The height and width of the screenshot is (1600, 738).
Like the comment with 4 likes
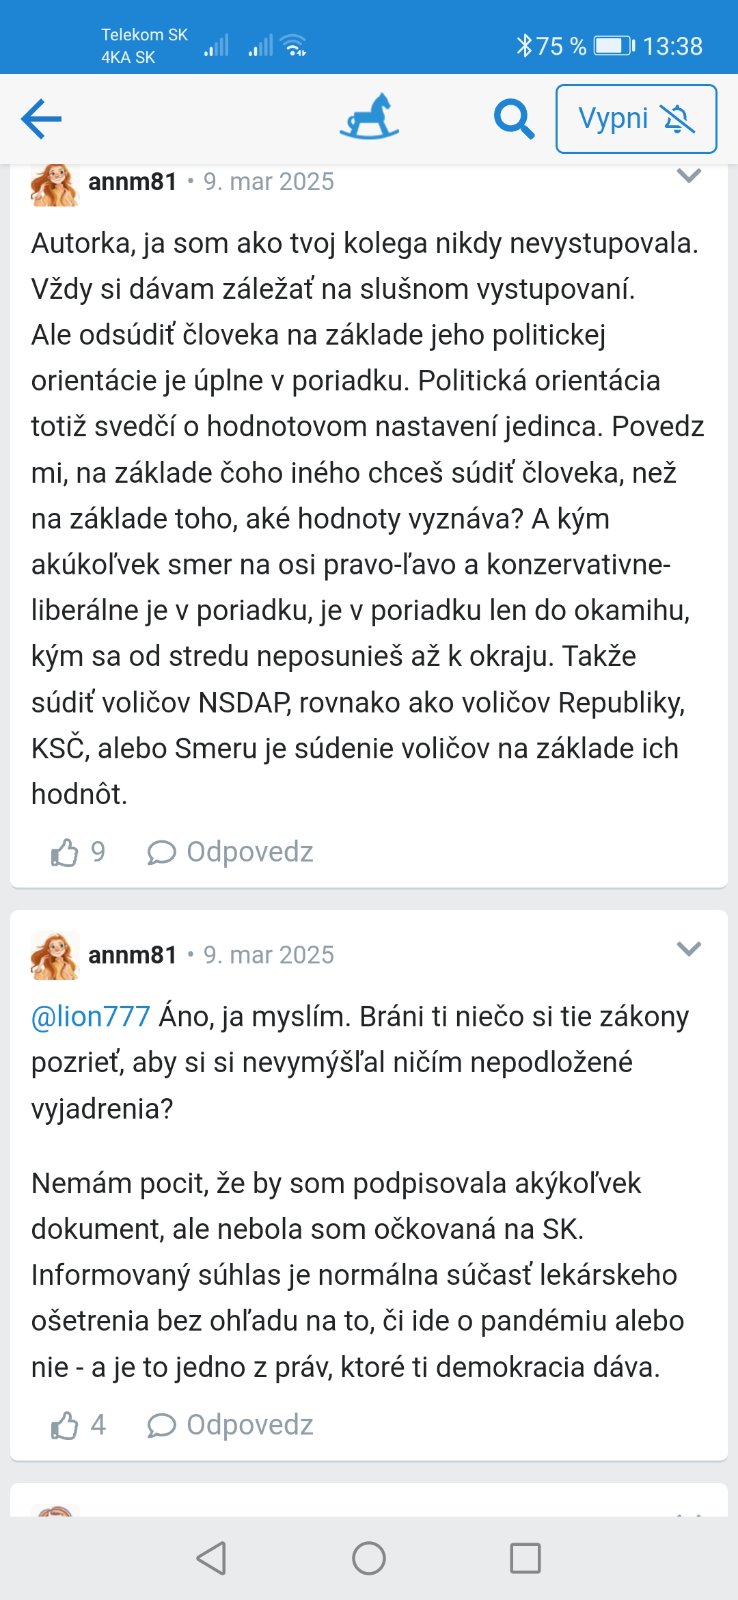click(x=65, y=1426)
